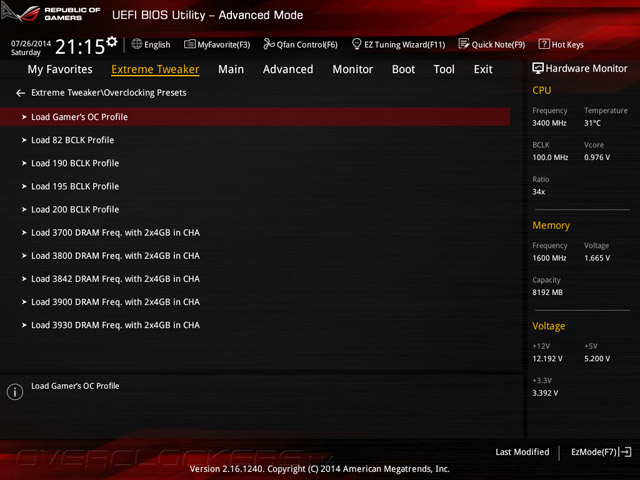Image resolution: width=640 pixels, height=480 pixels.
Task: Open the Boot tab
Action: point(403,69)
